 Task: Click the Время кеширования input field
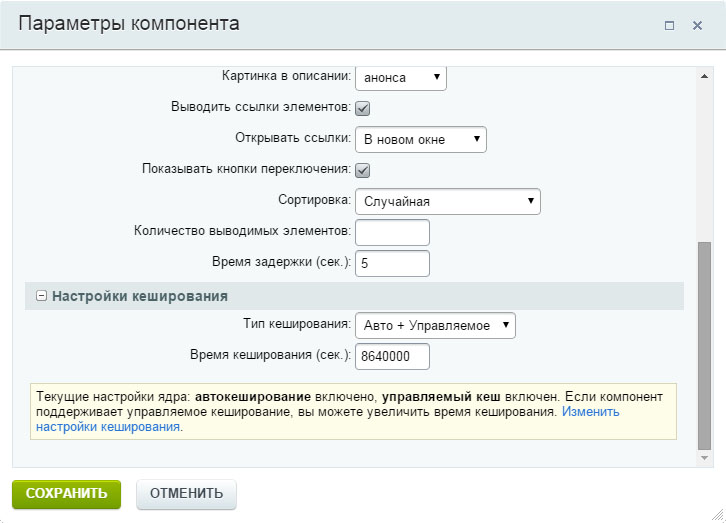click(x=392, y=356)
